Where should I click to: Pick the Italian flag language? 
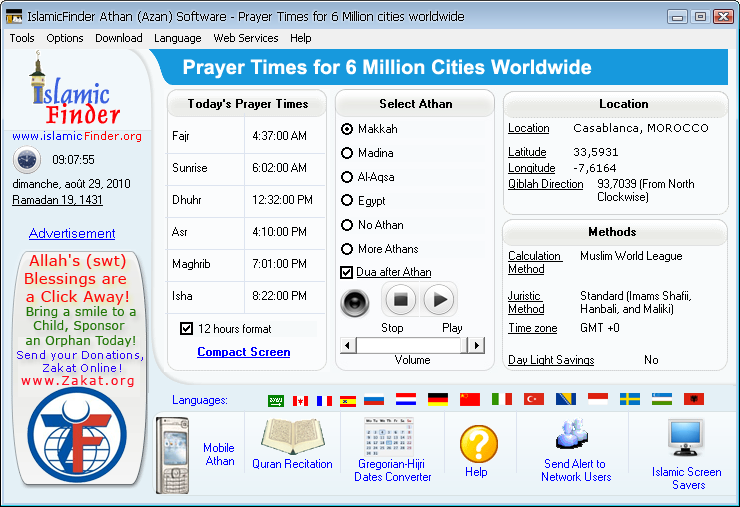pyautogui.click(x=502, y=399)
